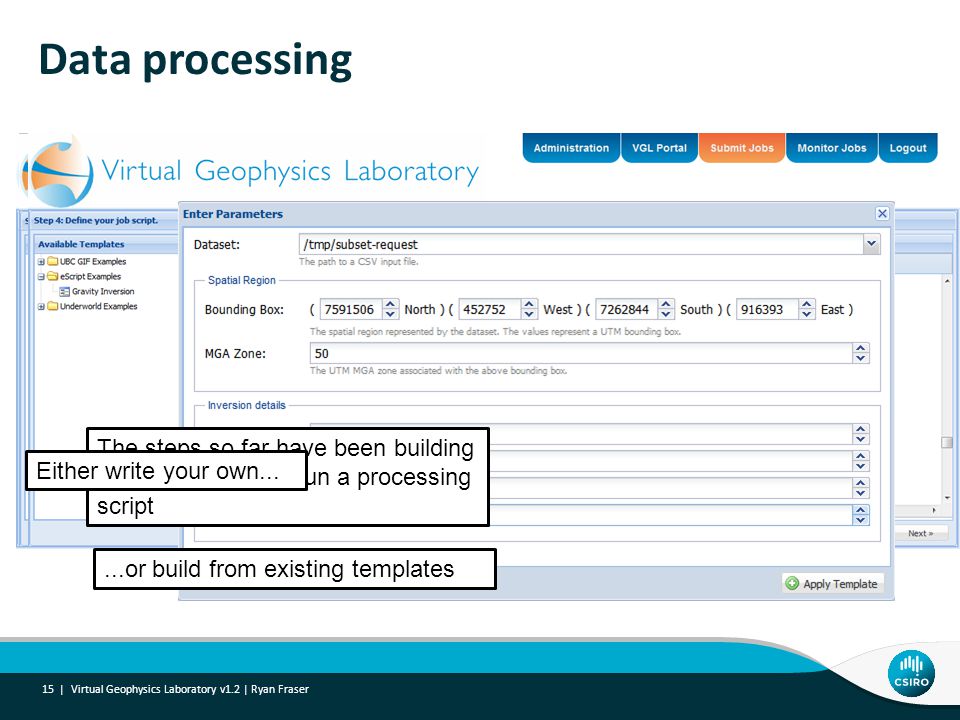960x720 pixels.
Task: Go to the Monitor Jobs tab
Action: 831,148
